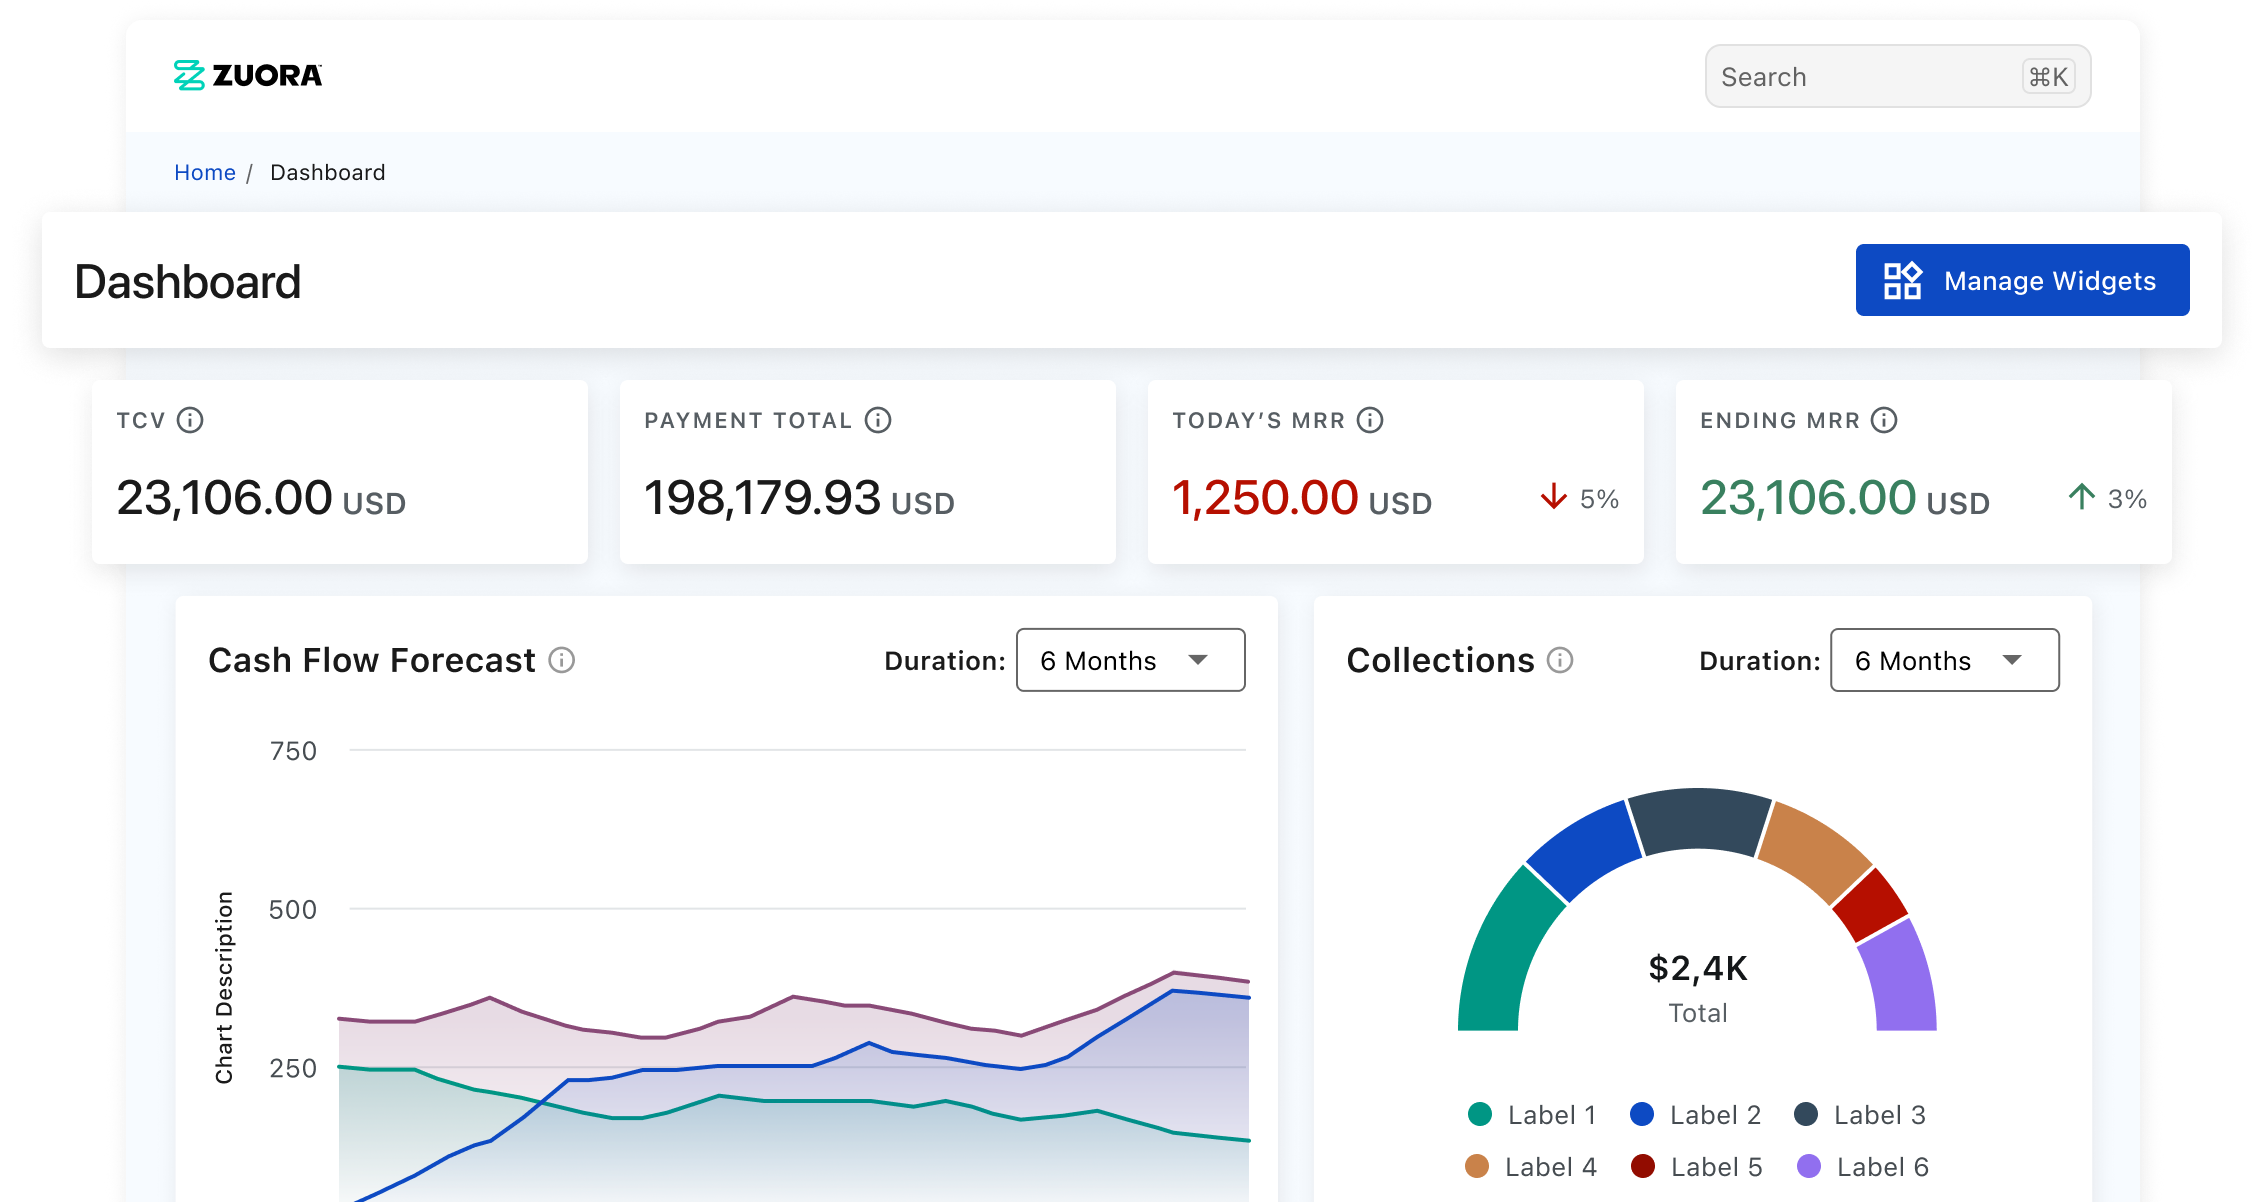
Task: Open Collections duration dropdown
Action: click(1944, 660)
